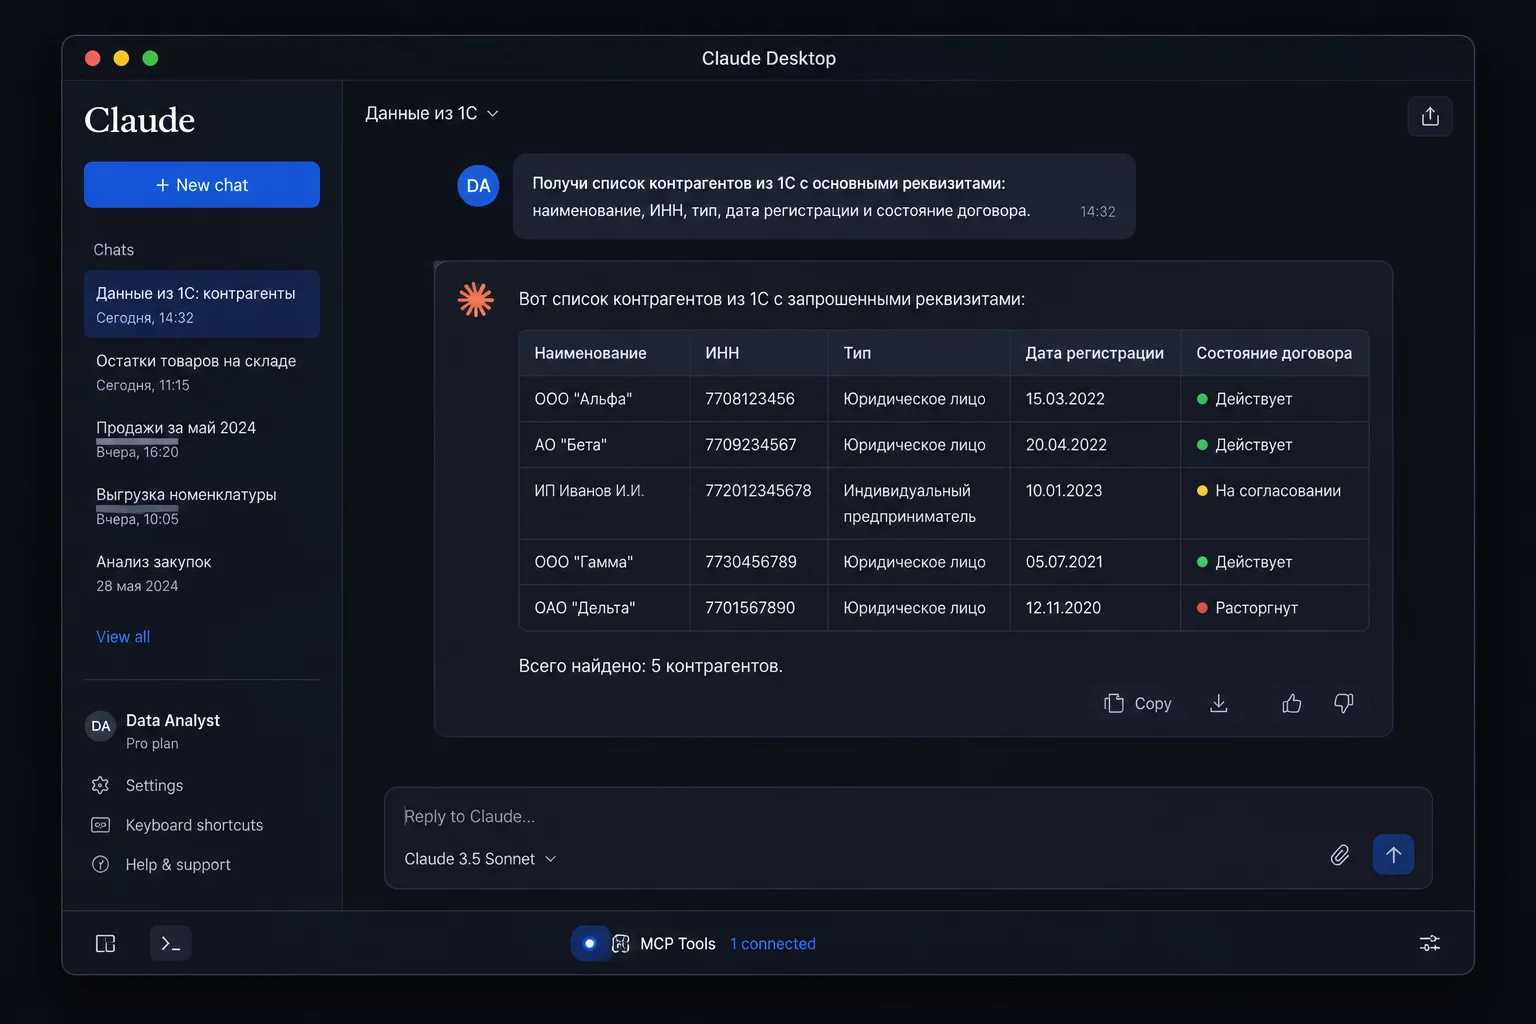Open the Help & support entry in the sidebar

(160, 864)
